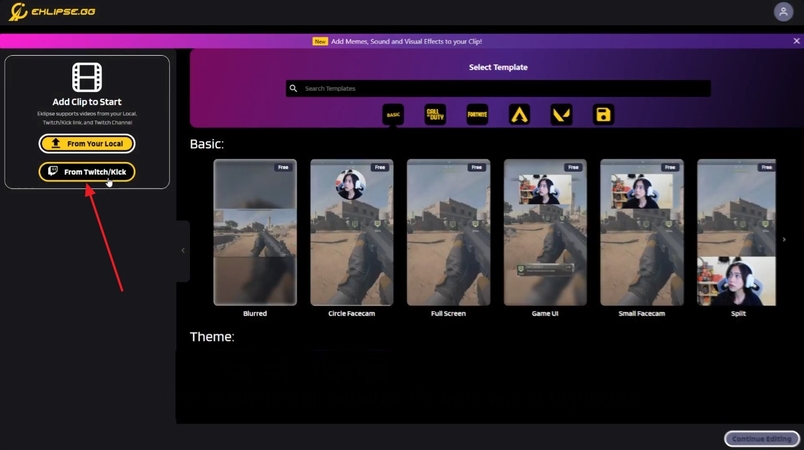804x450 pixels.
Task: Click the Free badge on the Blurred template
Action: click(283, 167)
